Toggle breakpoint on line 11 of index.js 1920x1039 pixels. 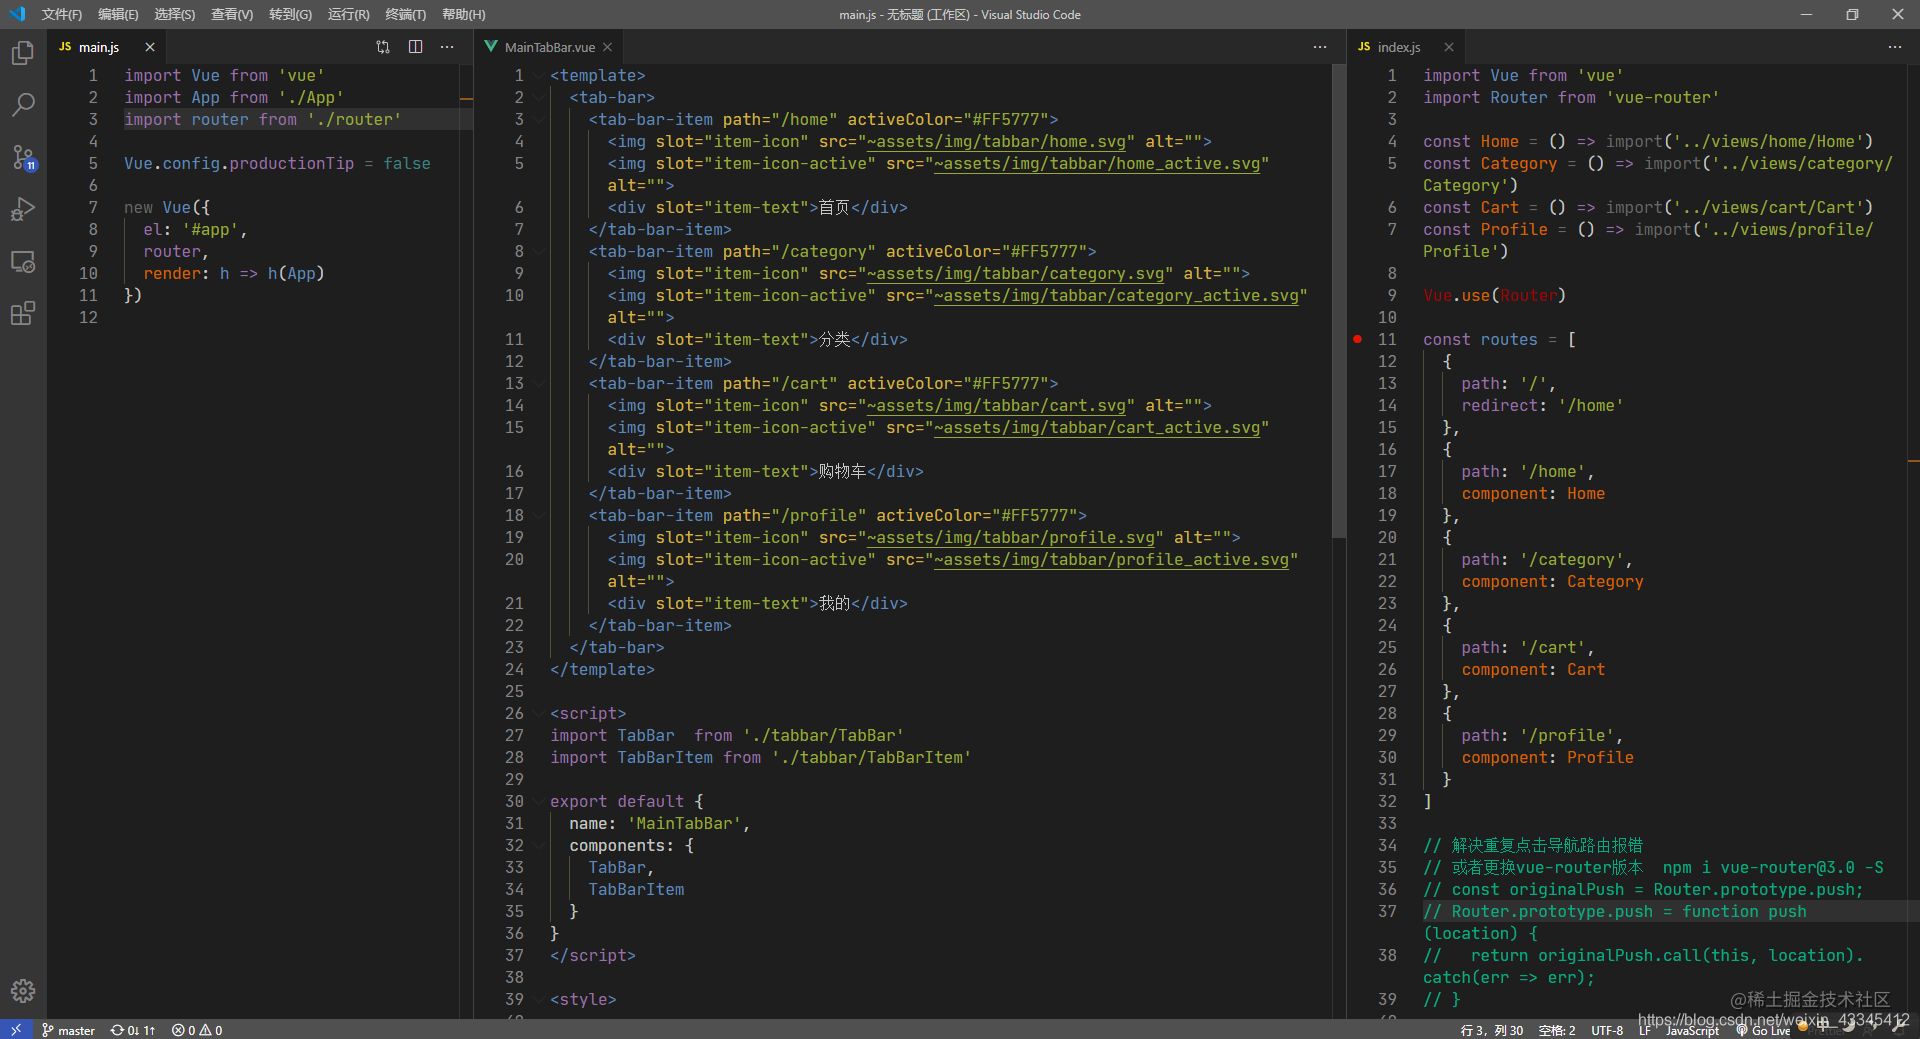1357,339
